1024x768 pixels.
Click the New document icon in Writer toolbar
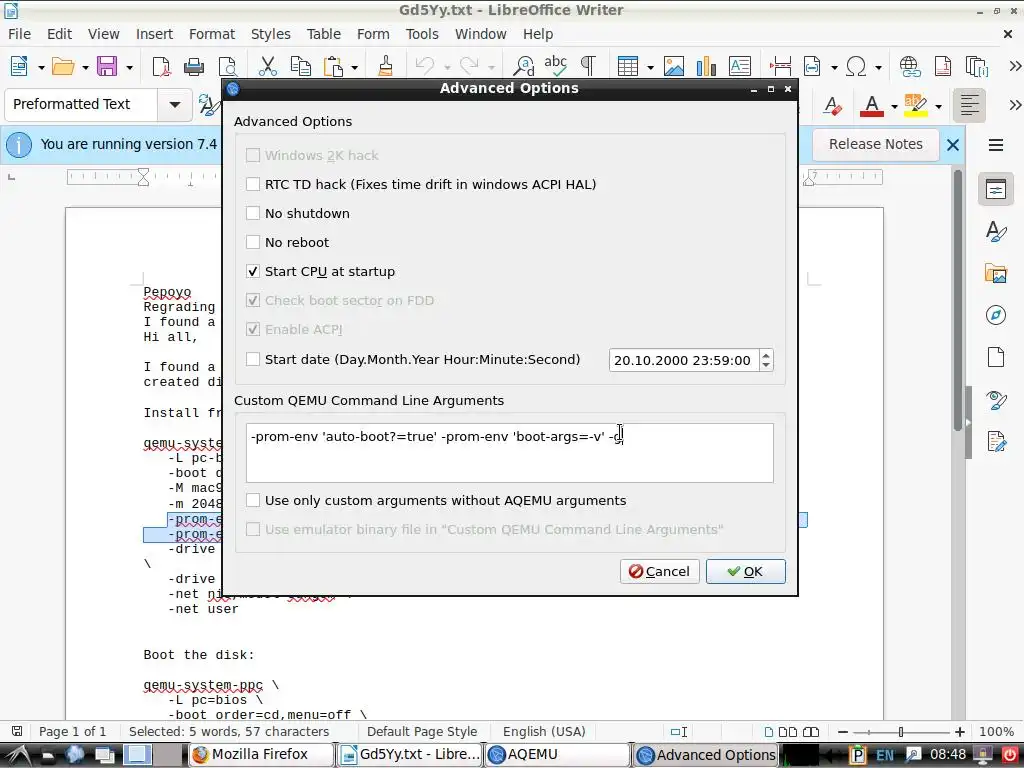point(19,66)
